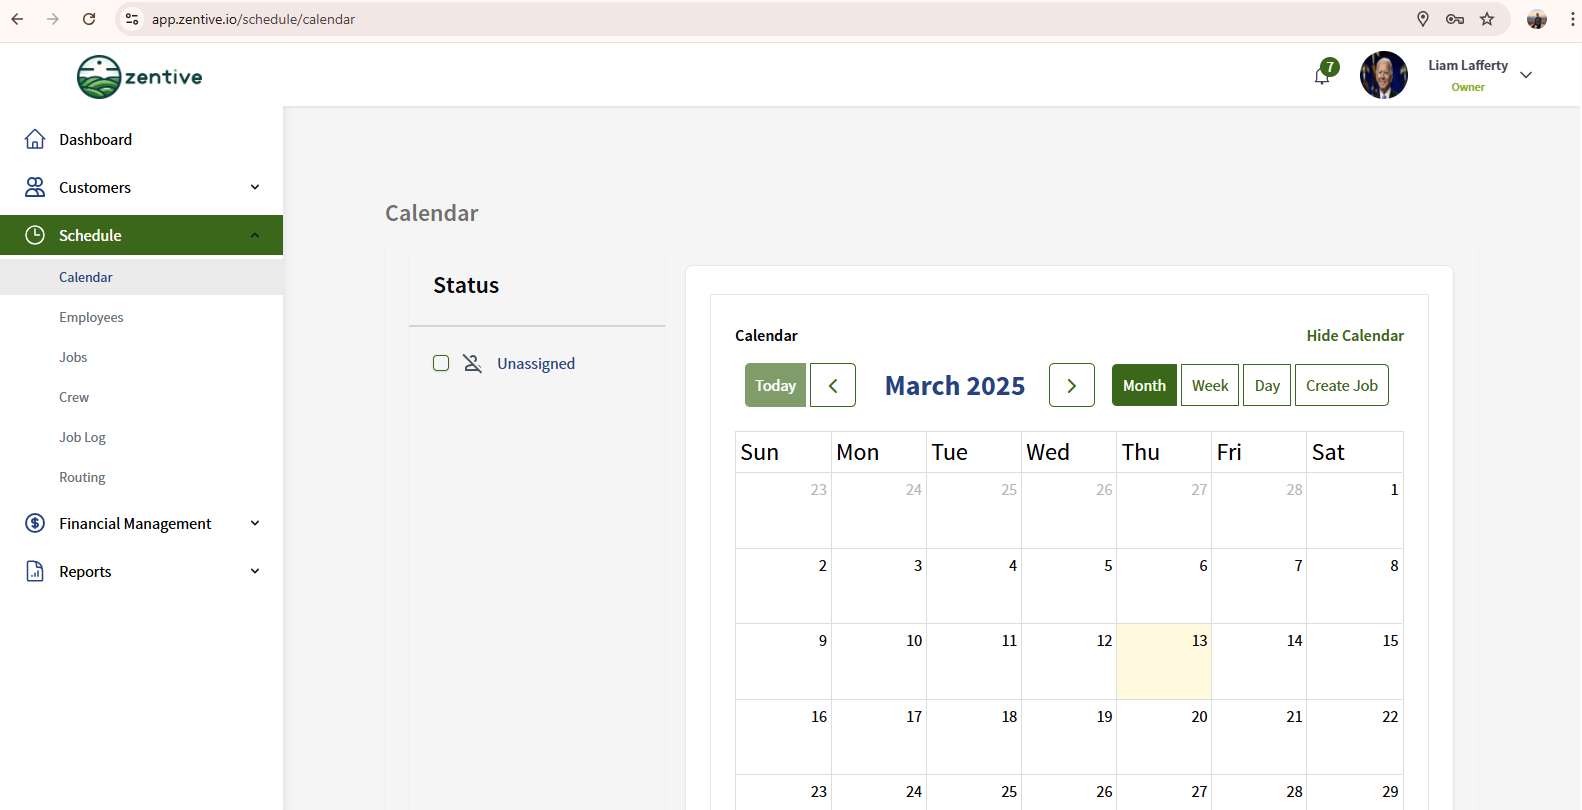Click the Hide Calendar link
The image size is (1582, 810).
[x=1354, y=335]
